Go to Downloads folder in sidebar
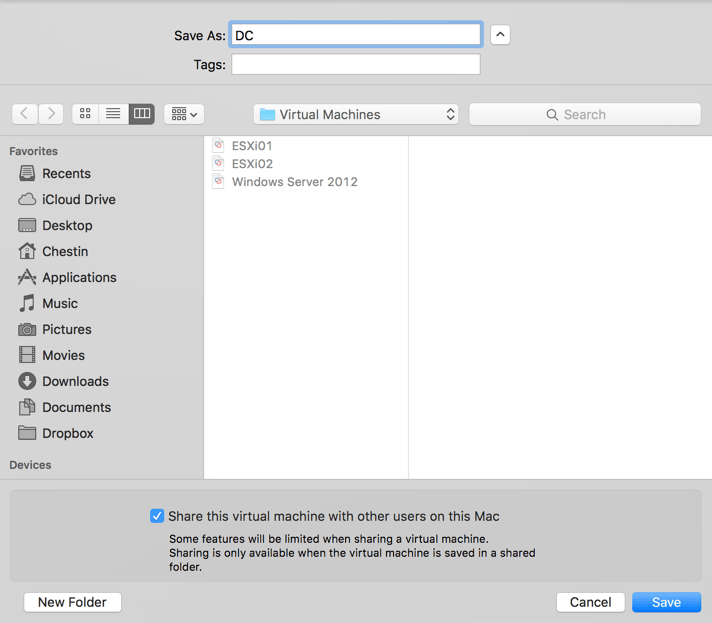712x623 pixels. [75, 382]
